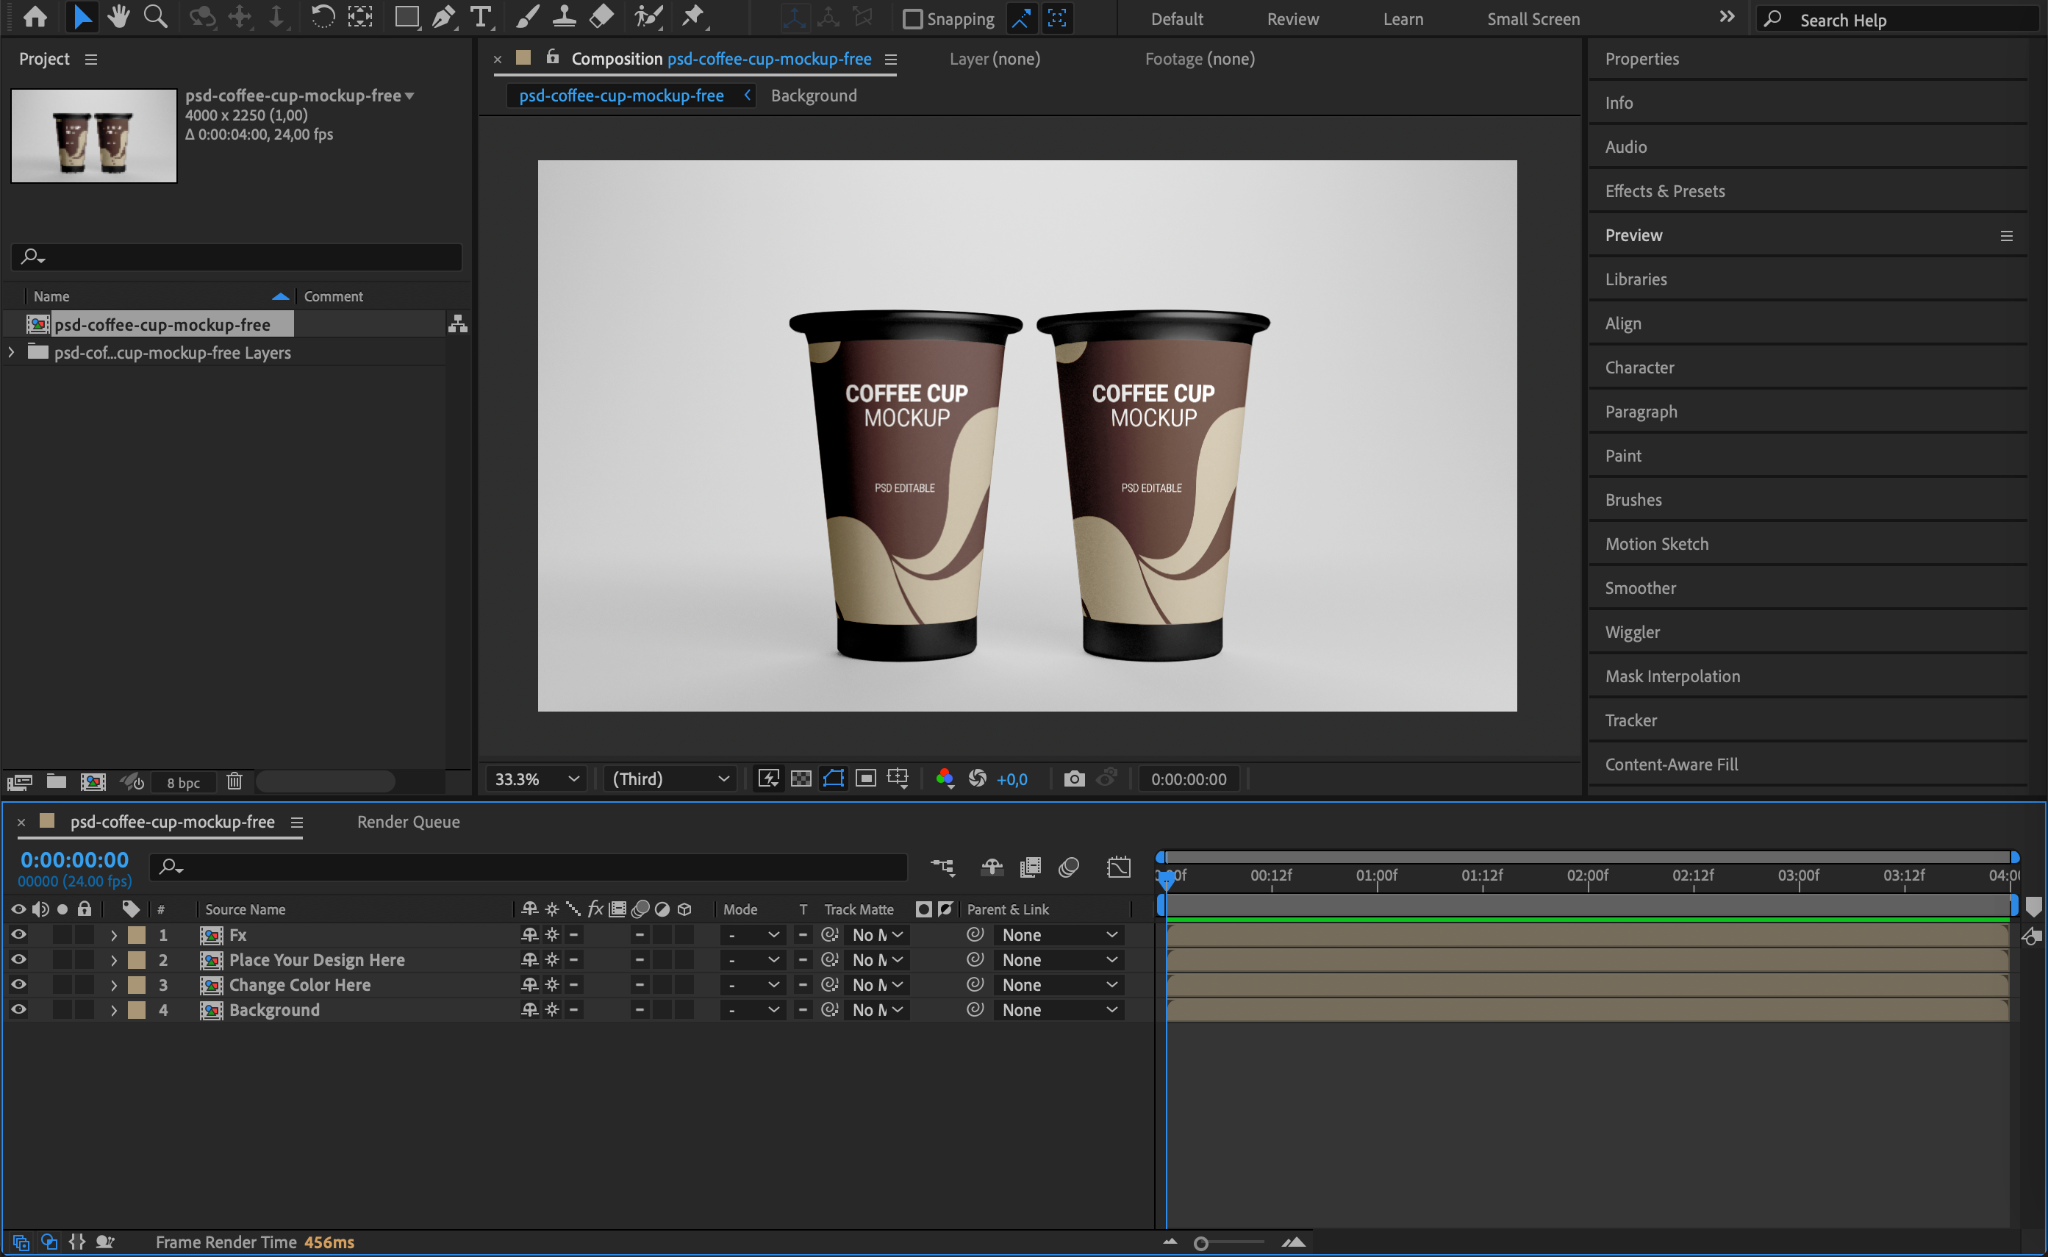The height and width of the screenshot is (1257, 2048).
Task: Hide the Fx layer visibility
Action: coord(18,935)
